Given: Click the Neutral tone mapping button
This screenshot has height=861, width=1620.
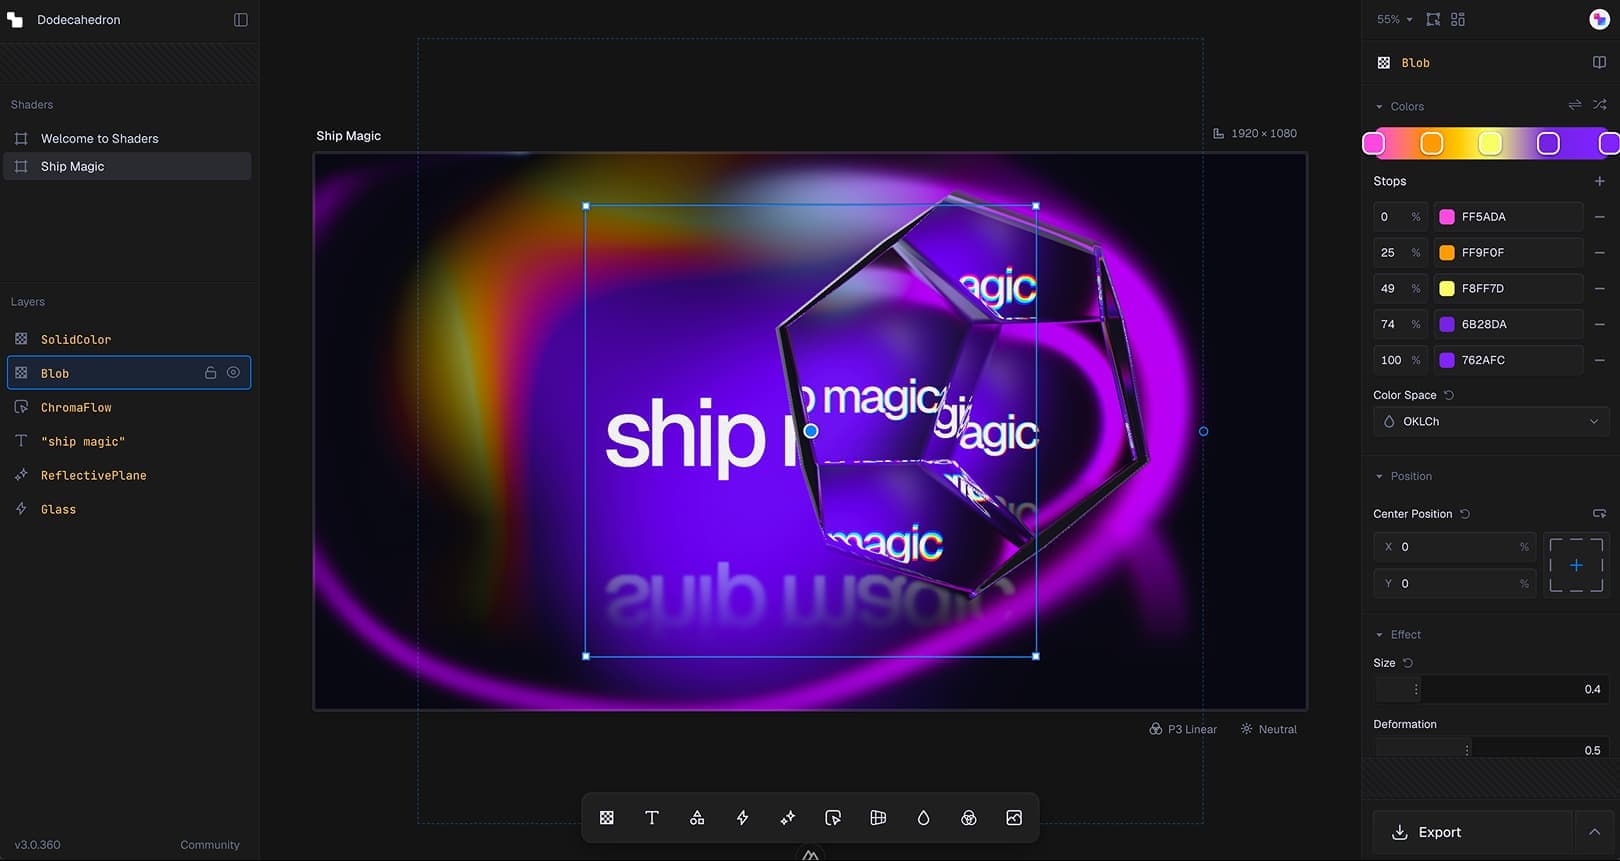Looking at the screenshot, I should pyautogui.click(x=1269, y=729).
